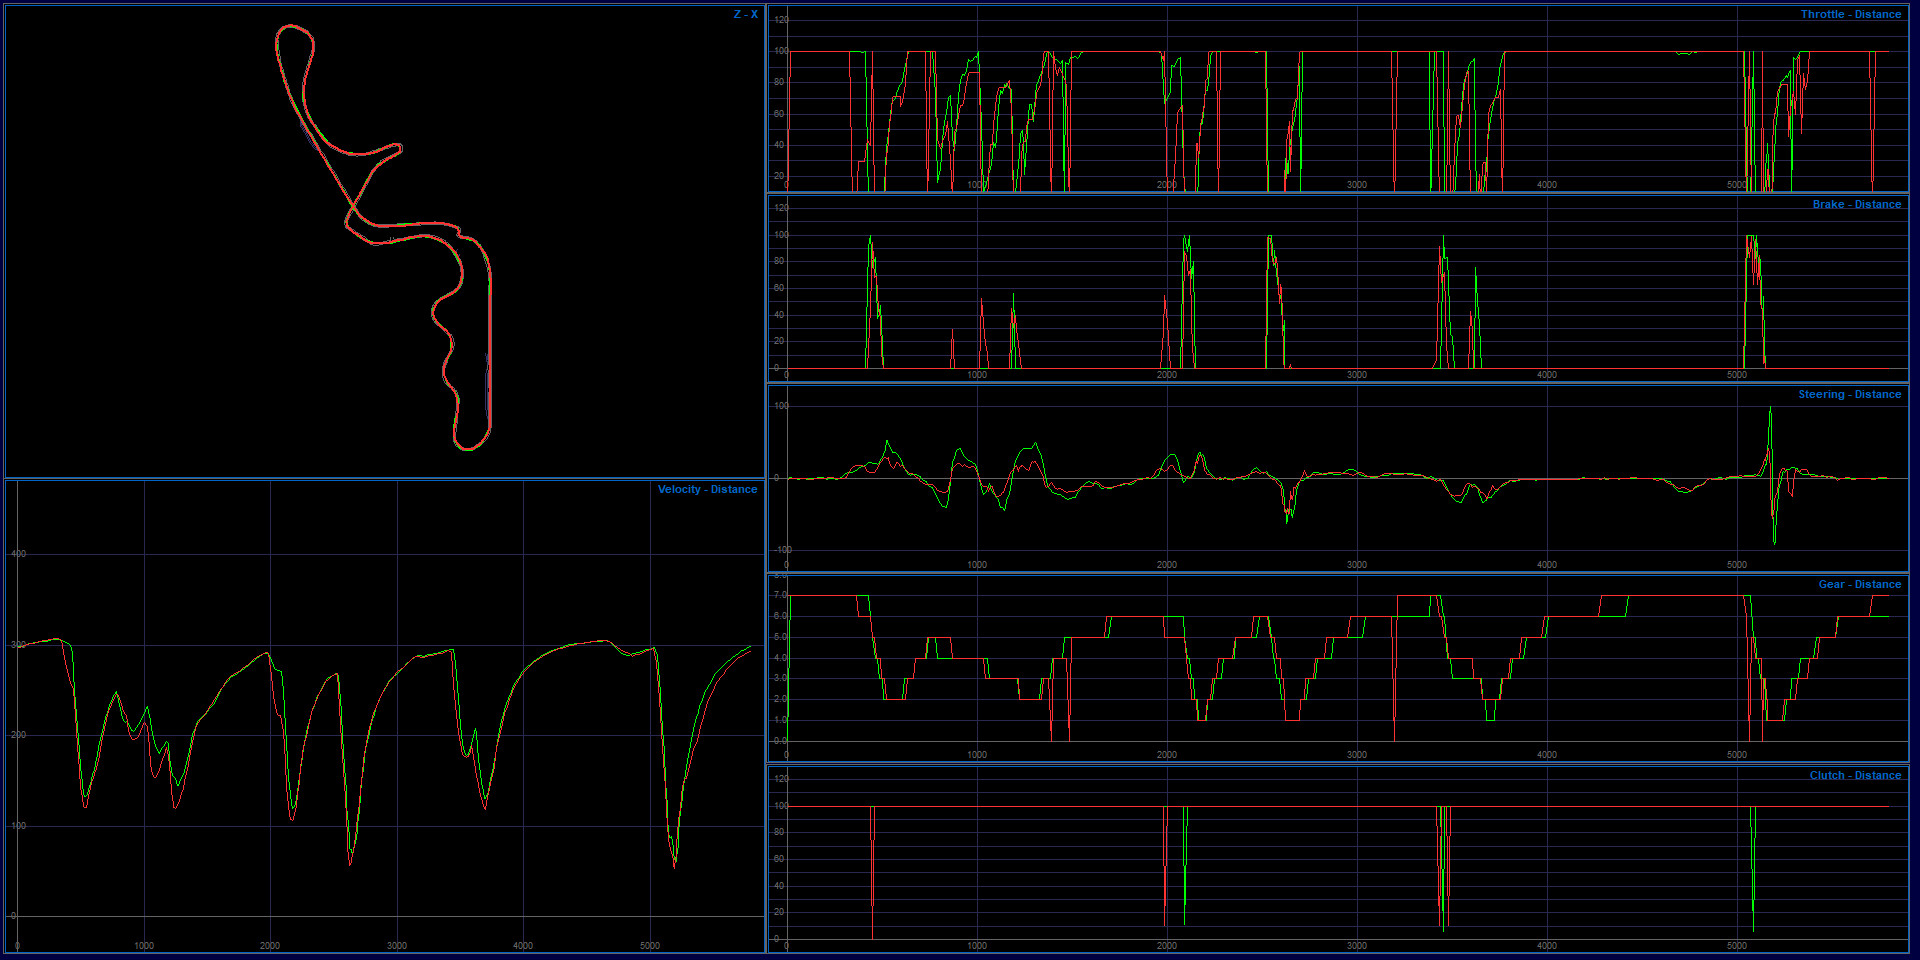Click the 'Throttle - Distance' chart title
This screenshot has width=1920, height=960.
click(1851, 14)
